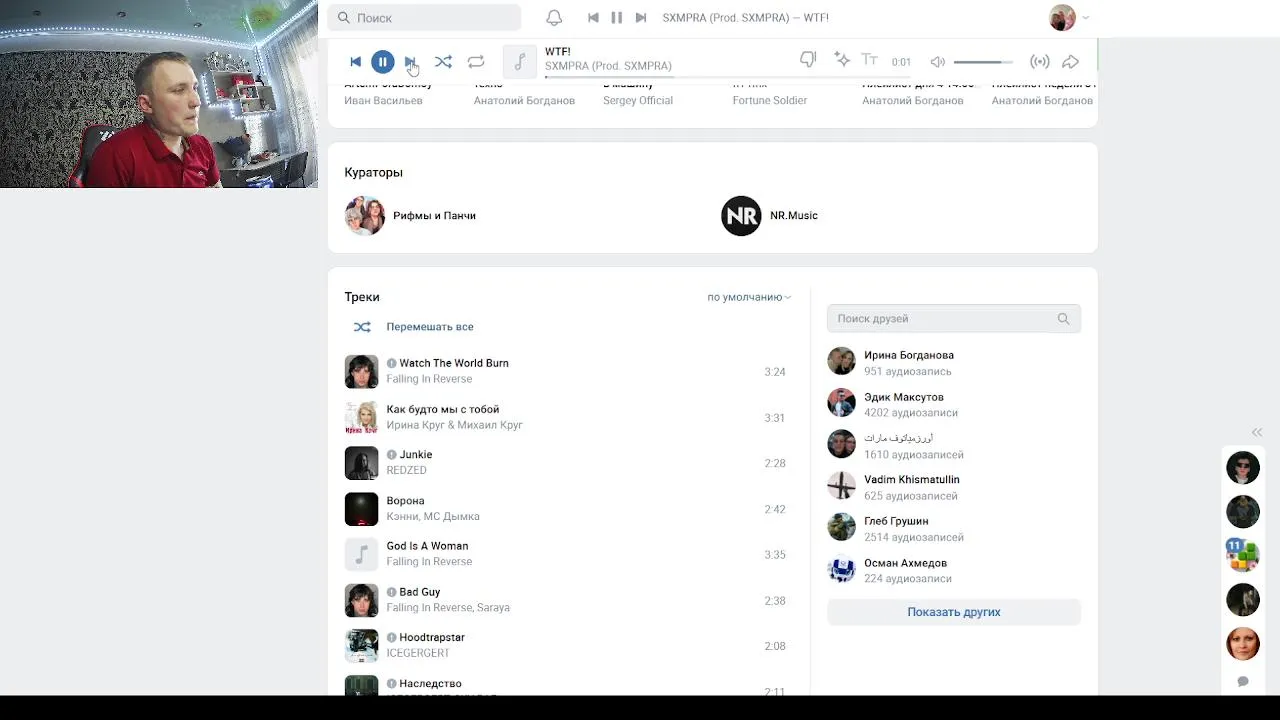Open the new message bubble icon
1280x720 pixels.
(x=1243, y=681)
